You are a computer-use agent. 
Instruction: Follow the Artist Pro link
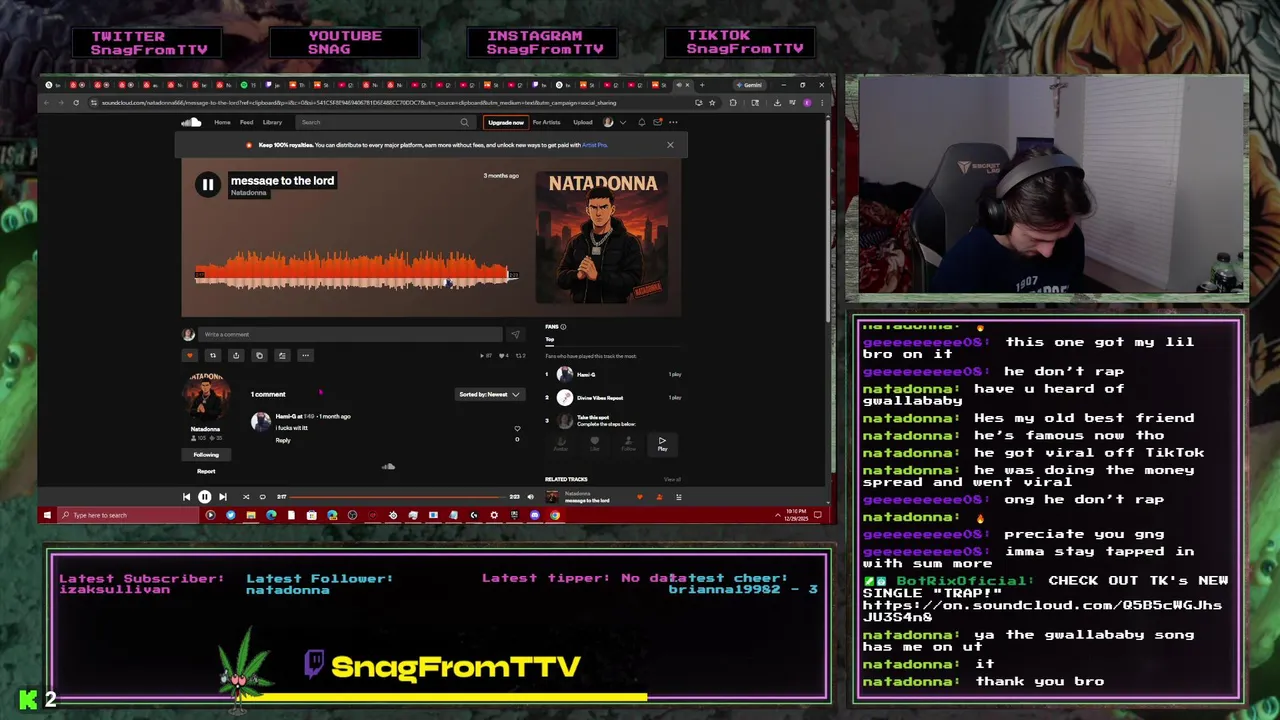595,145
